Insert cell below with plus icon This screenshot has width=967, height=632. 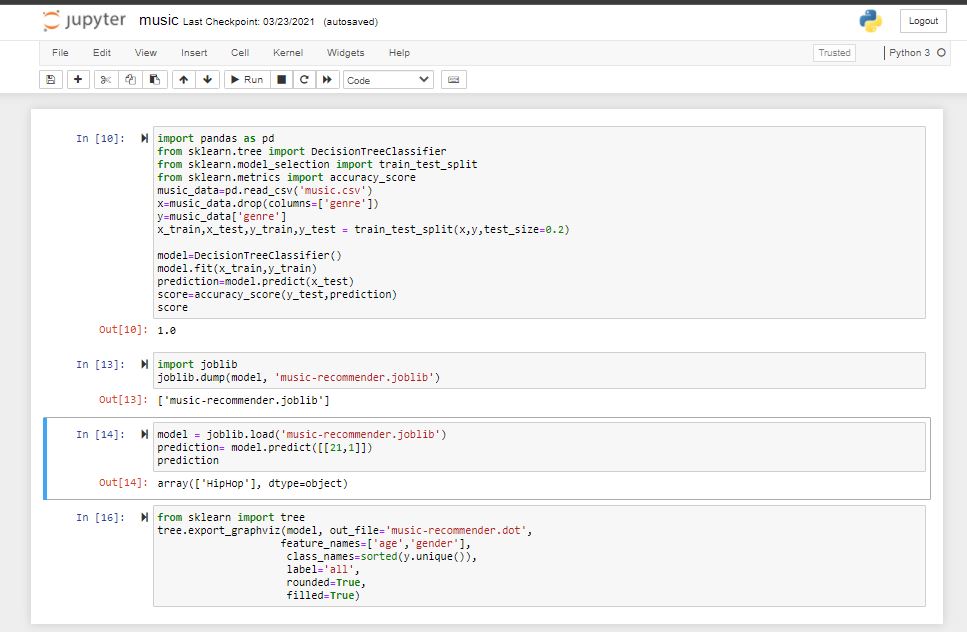[x=78, y=80]
